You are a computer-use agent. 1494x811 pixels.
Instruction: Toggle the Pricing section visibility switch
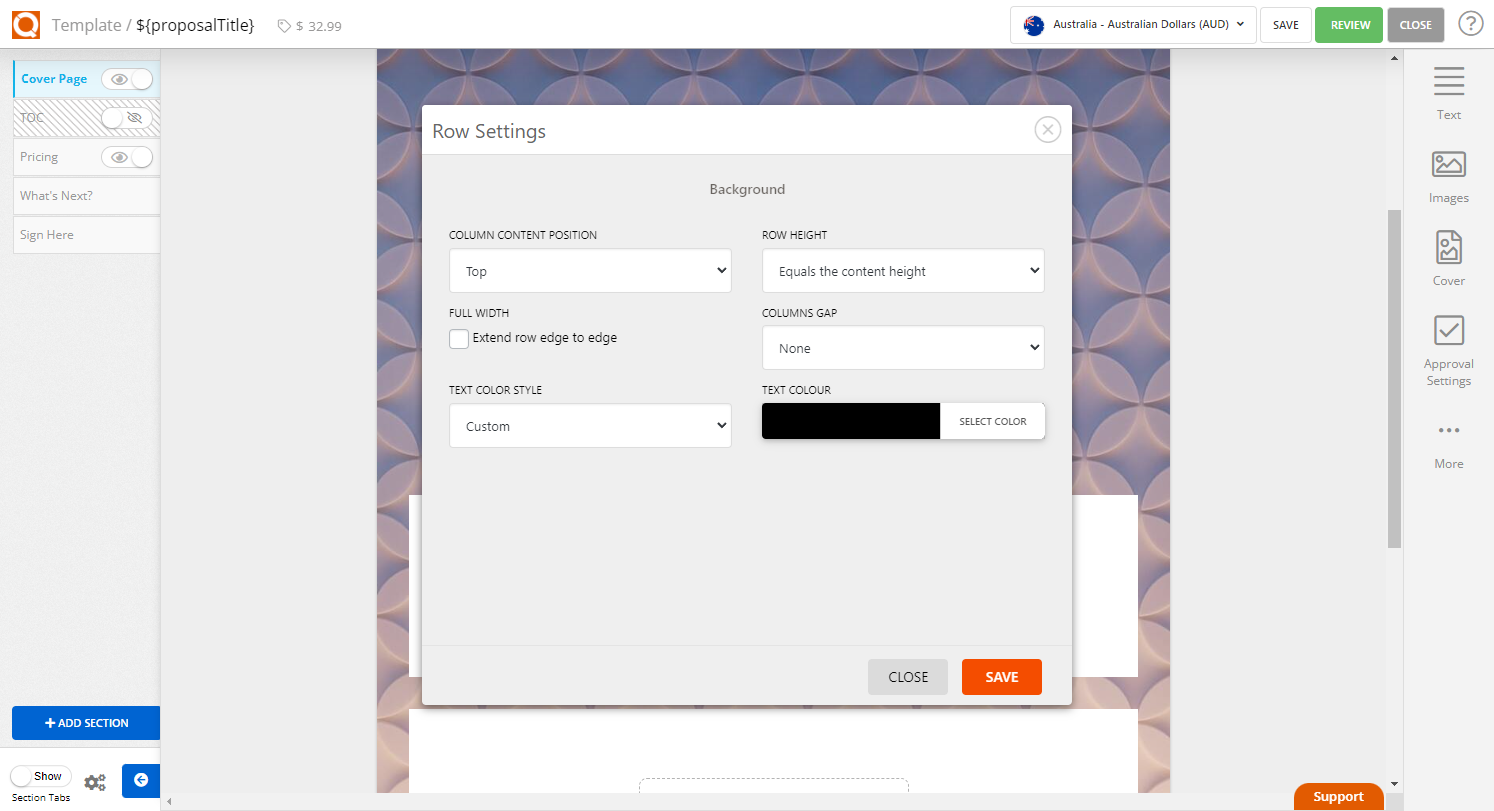(127, 157)
